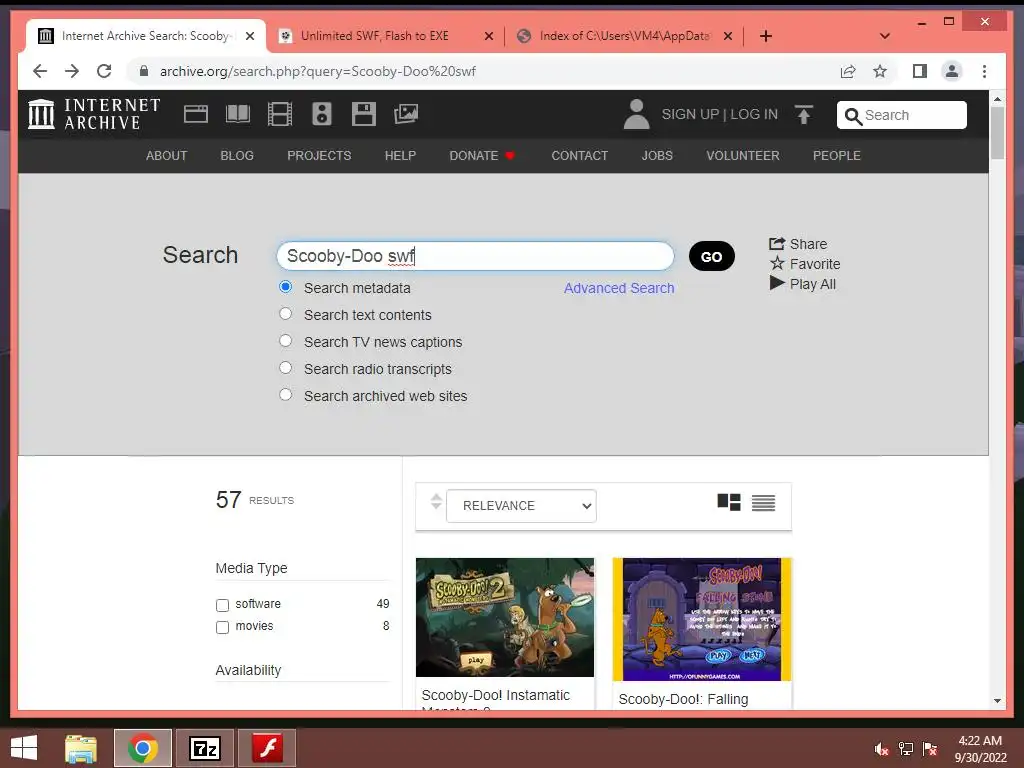The height and width of the screenshot is (768, 1024).
Task: Close the Unlimited SWF tab
Action: tap(488, 37)
